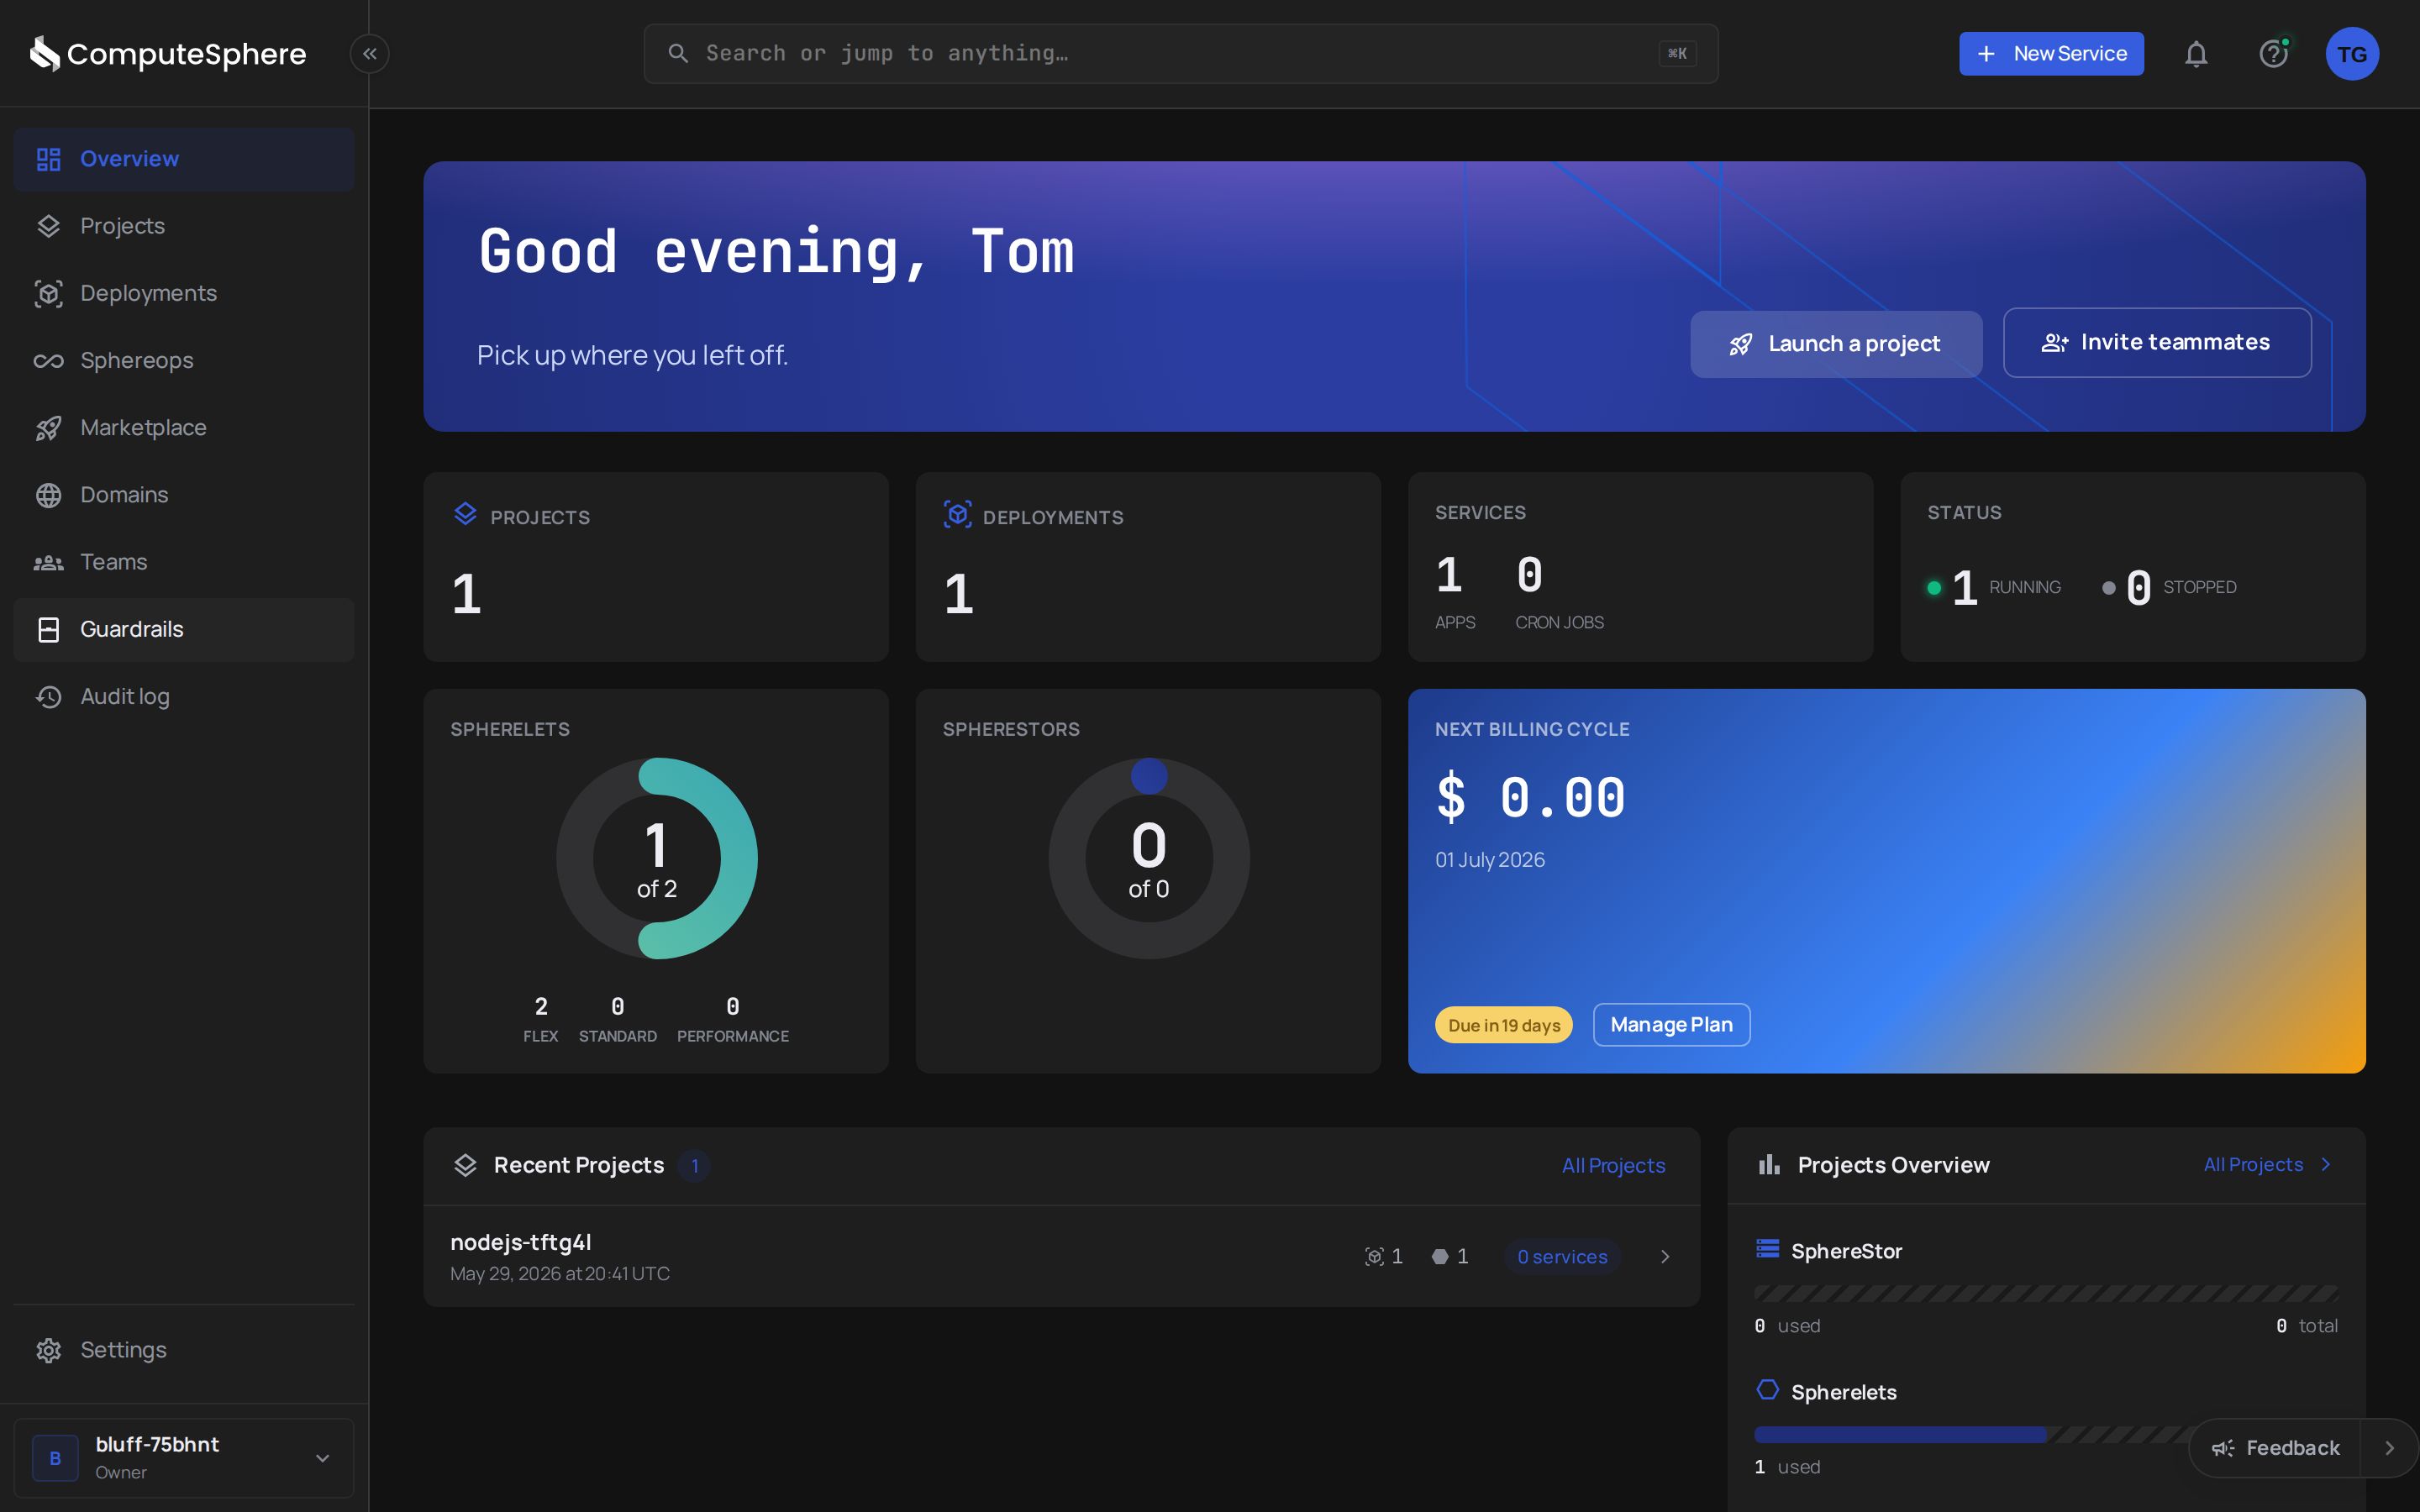Screen dimensions: 2420x1512
Task: Click the Manage Plan button
Action: 1671,1025
